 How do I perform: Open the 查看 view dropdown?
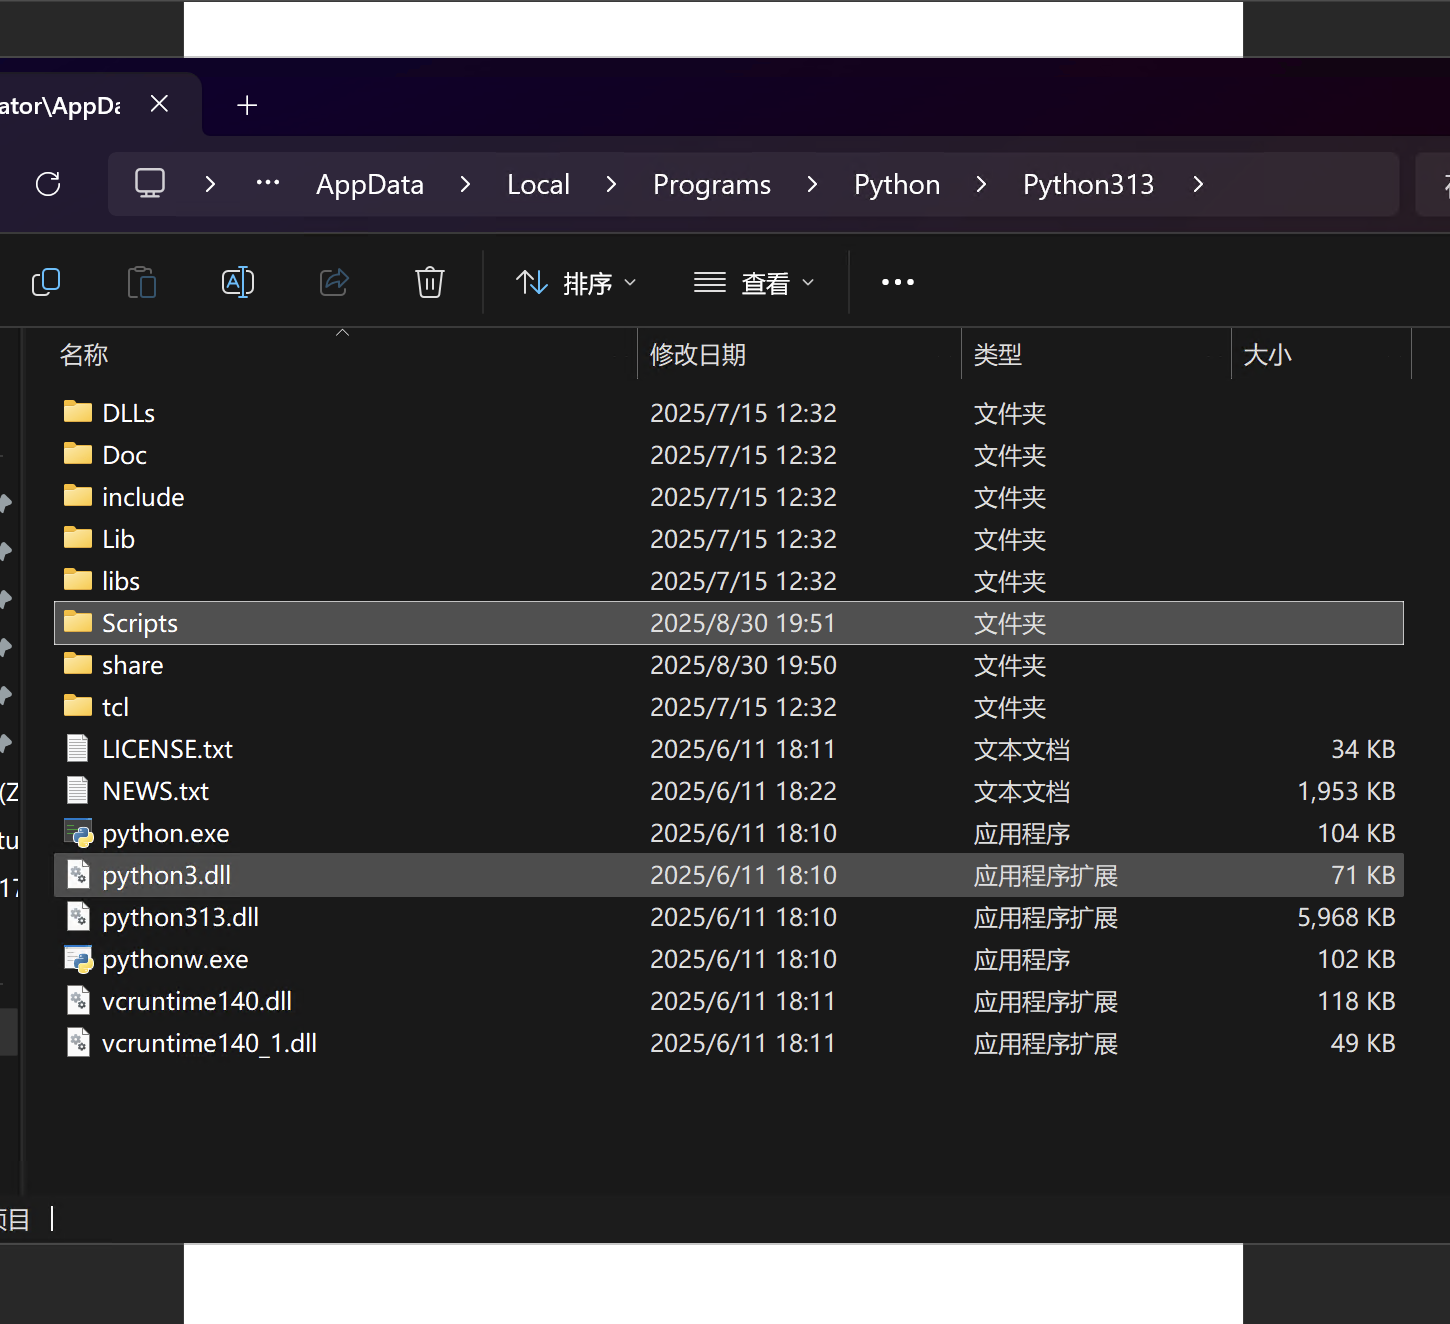pyautogui.click(x=755, y=284)
